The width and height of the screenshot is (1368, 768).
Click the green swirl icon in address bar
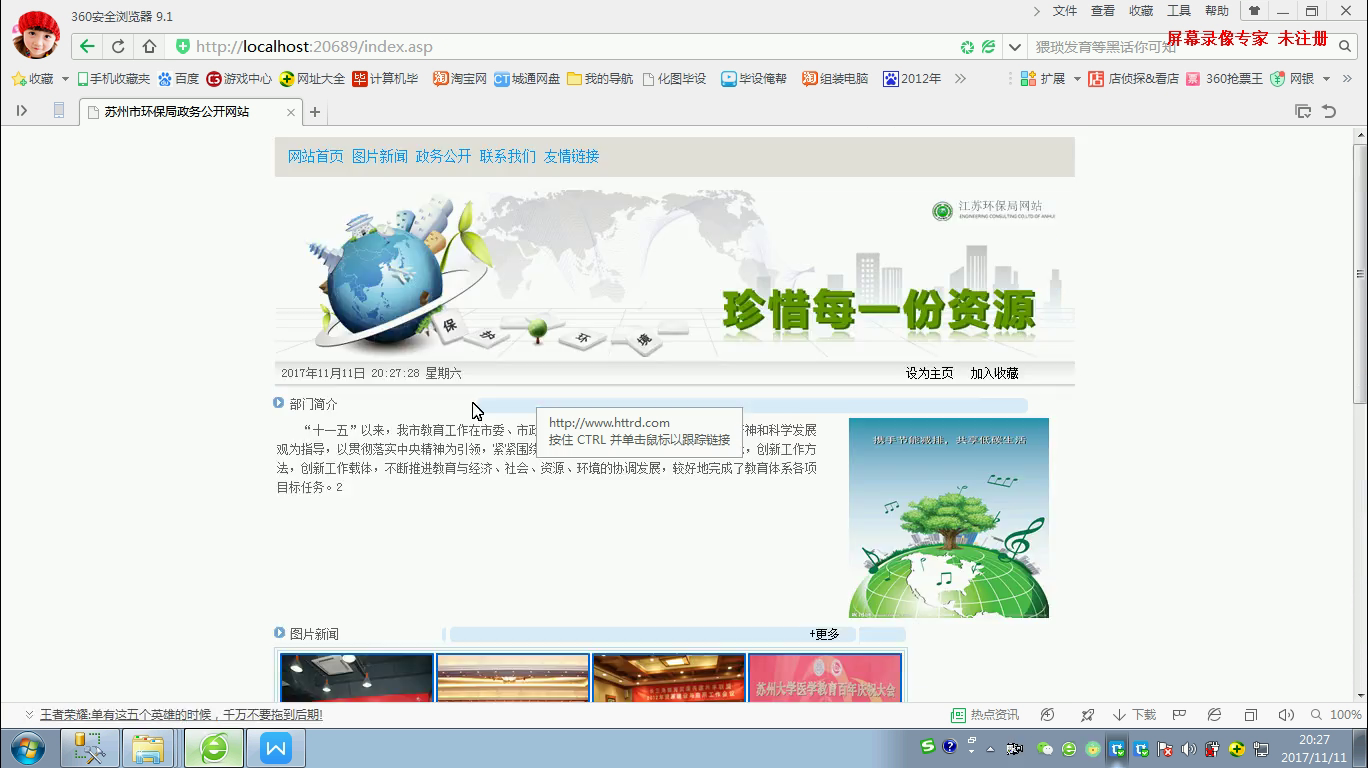[967, 47]
